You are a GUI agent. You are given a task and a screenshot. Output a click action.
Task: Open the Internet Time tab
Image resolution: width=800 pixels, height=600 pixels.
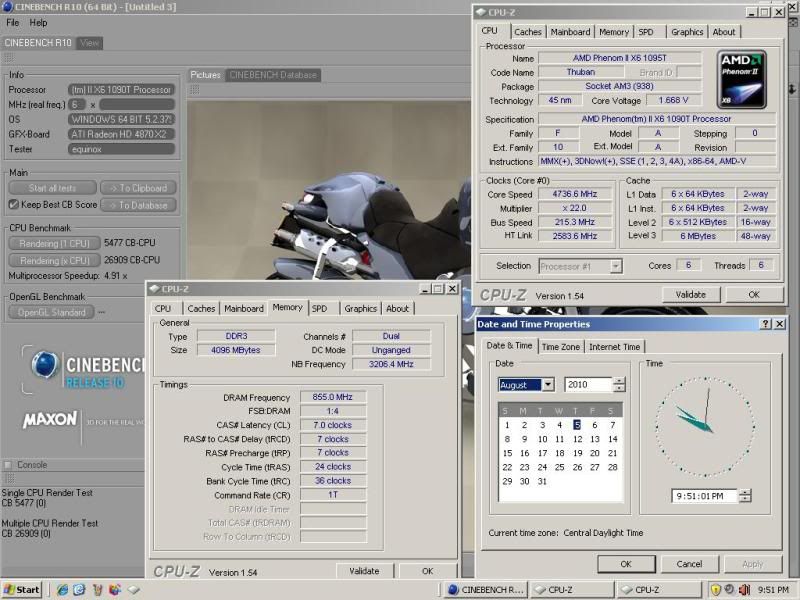614,347
